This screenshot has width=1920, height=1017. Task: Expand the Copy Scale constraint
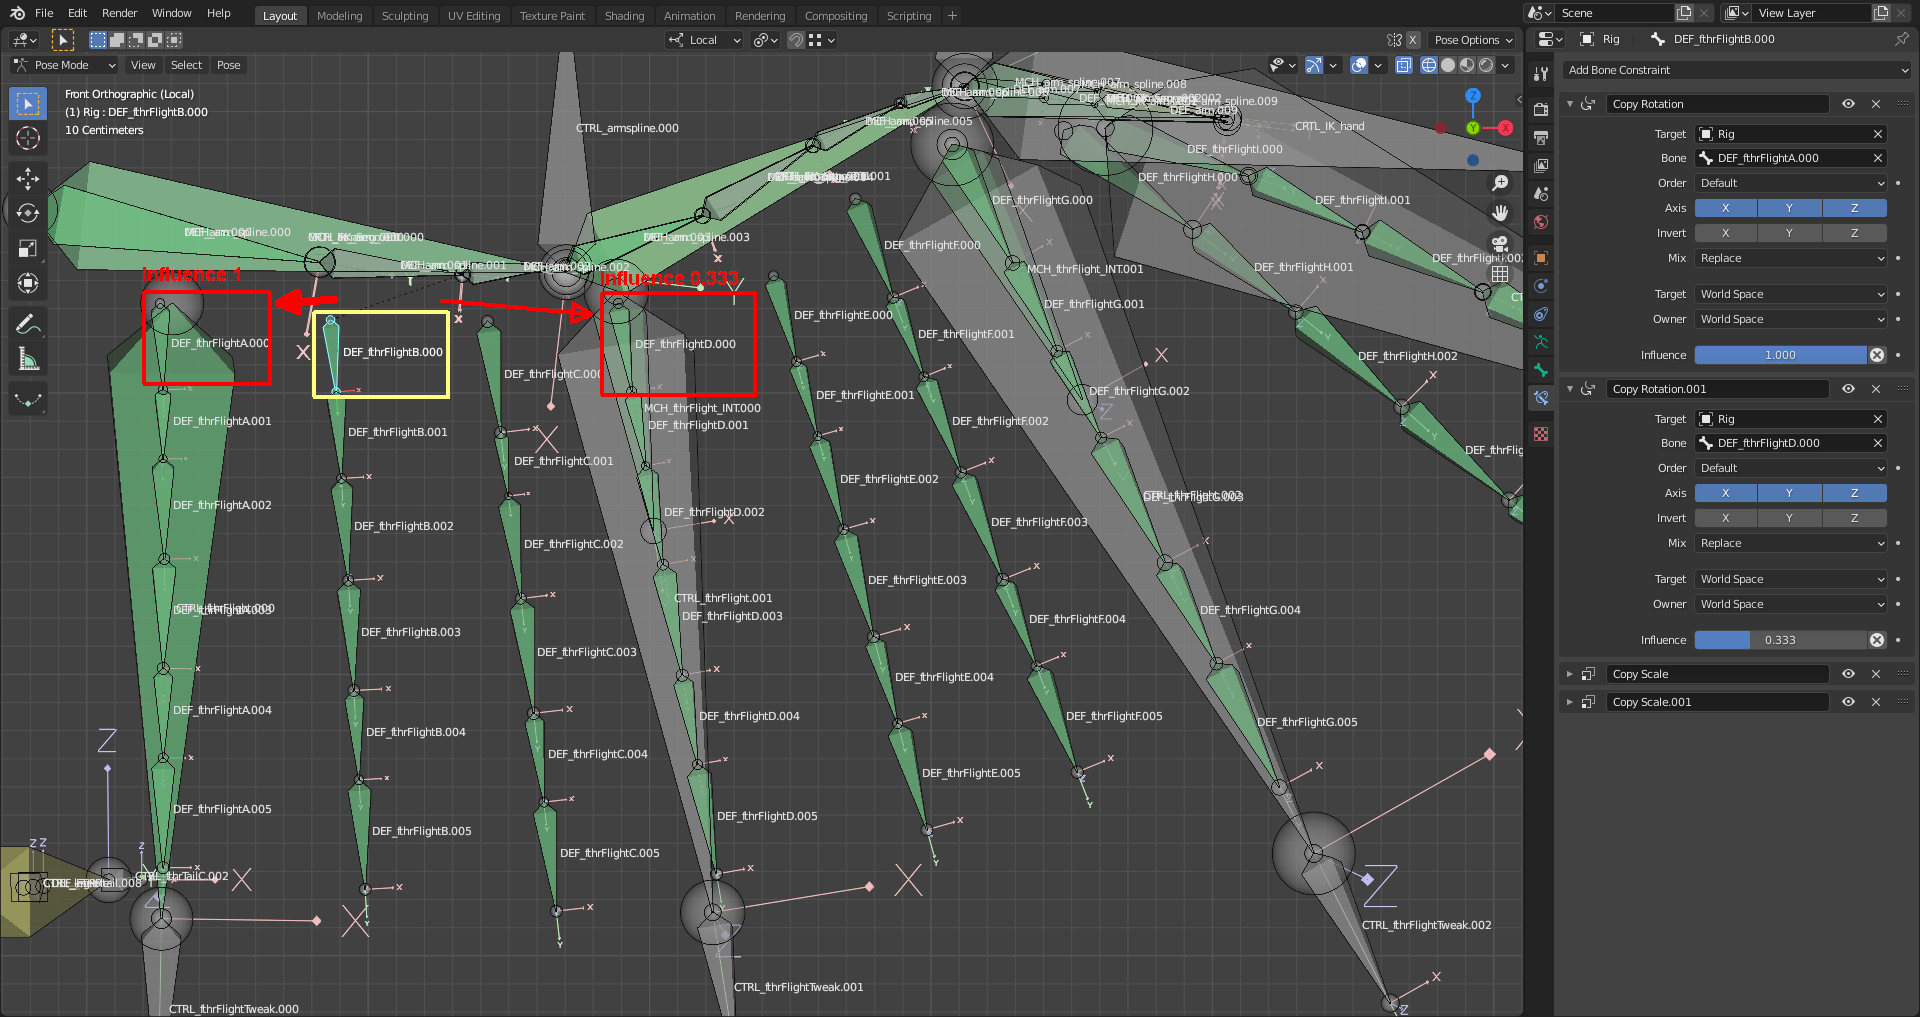click(1569, 674)
